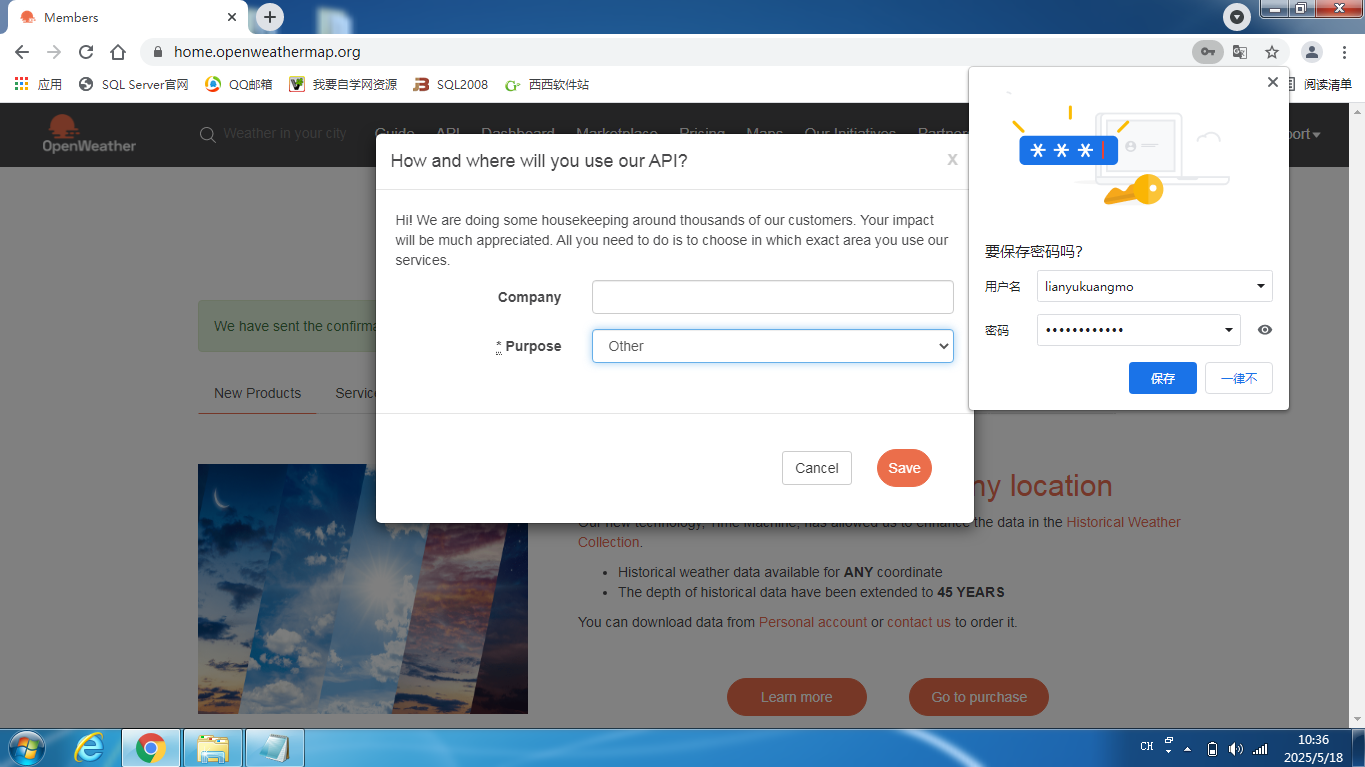The width and height of the screenshot is (1365, 767).
Task: Click Cancel in the API dialog
Action: (816, 468)
